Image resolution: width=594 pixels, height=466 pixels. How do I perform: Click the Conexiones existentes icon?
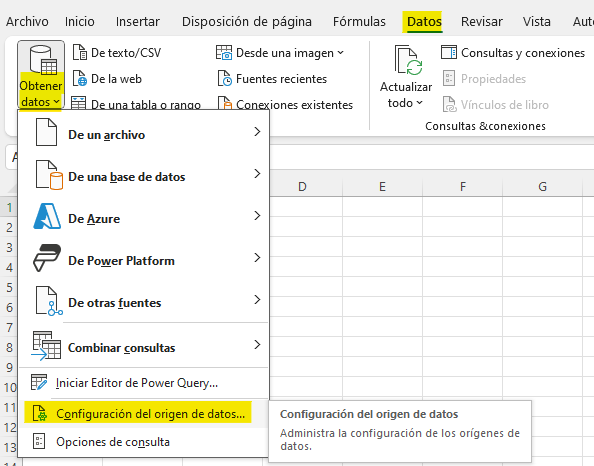coord(225,103)
